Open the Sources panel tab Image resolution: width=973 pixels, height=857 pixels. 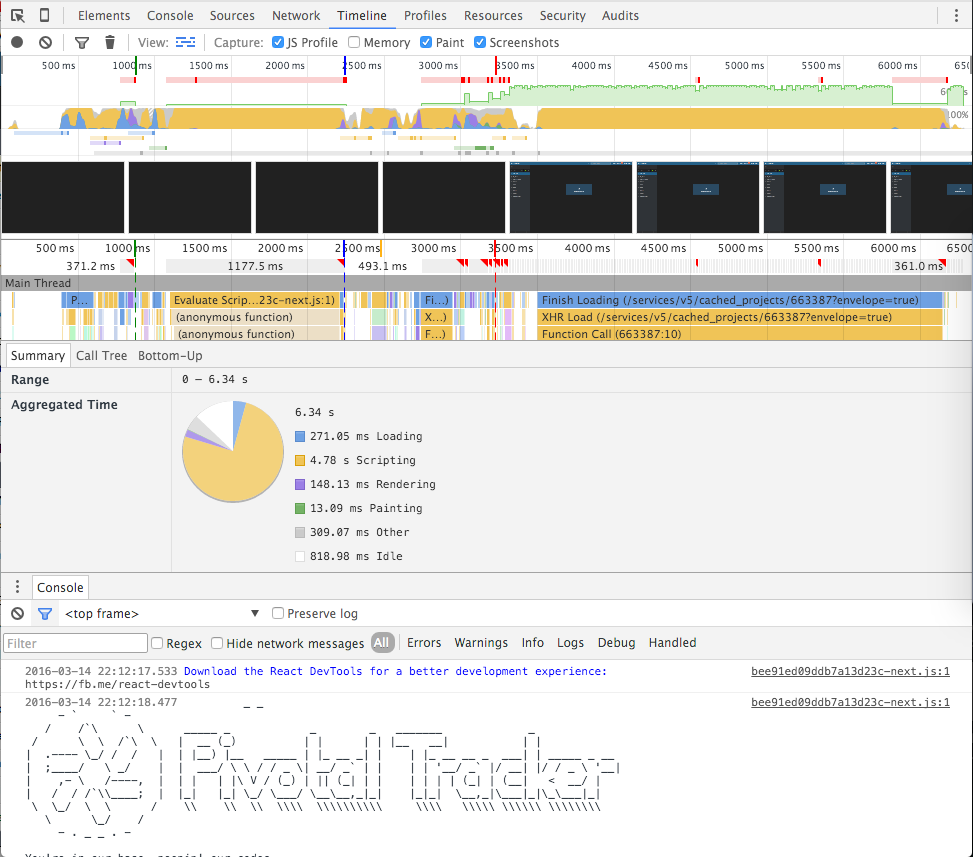click(x=232, y=16)
